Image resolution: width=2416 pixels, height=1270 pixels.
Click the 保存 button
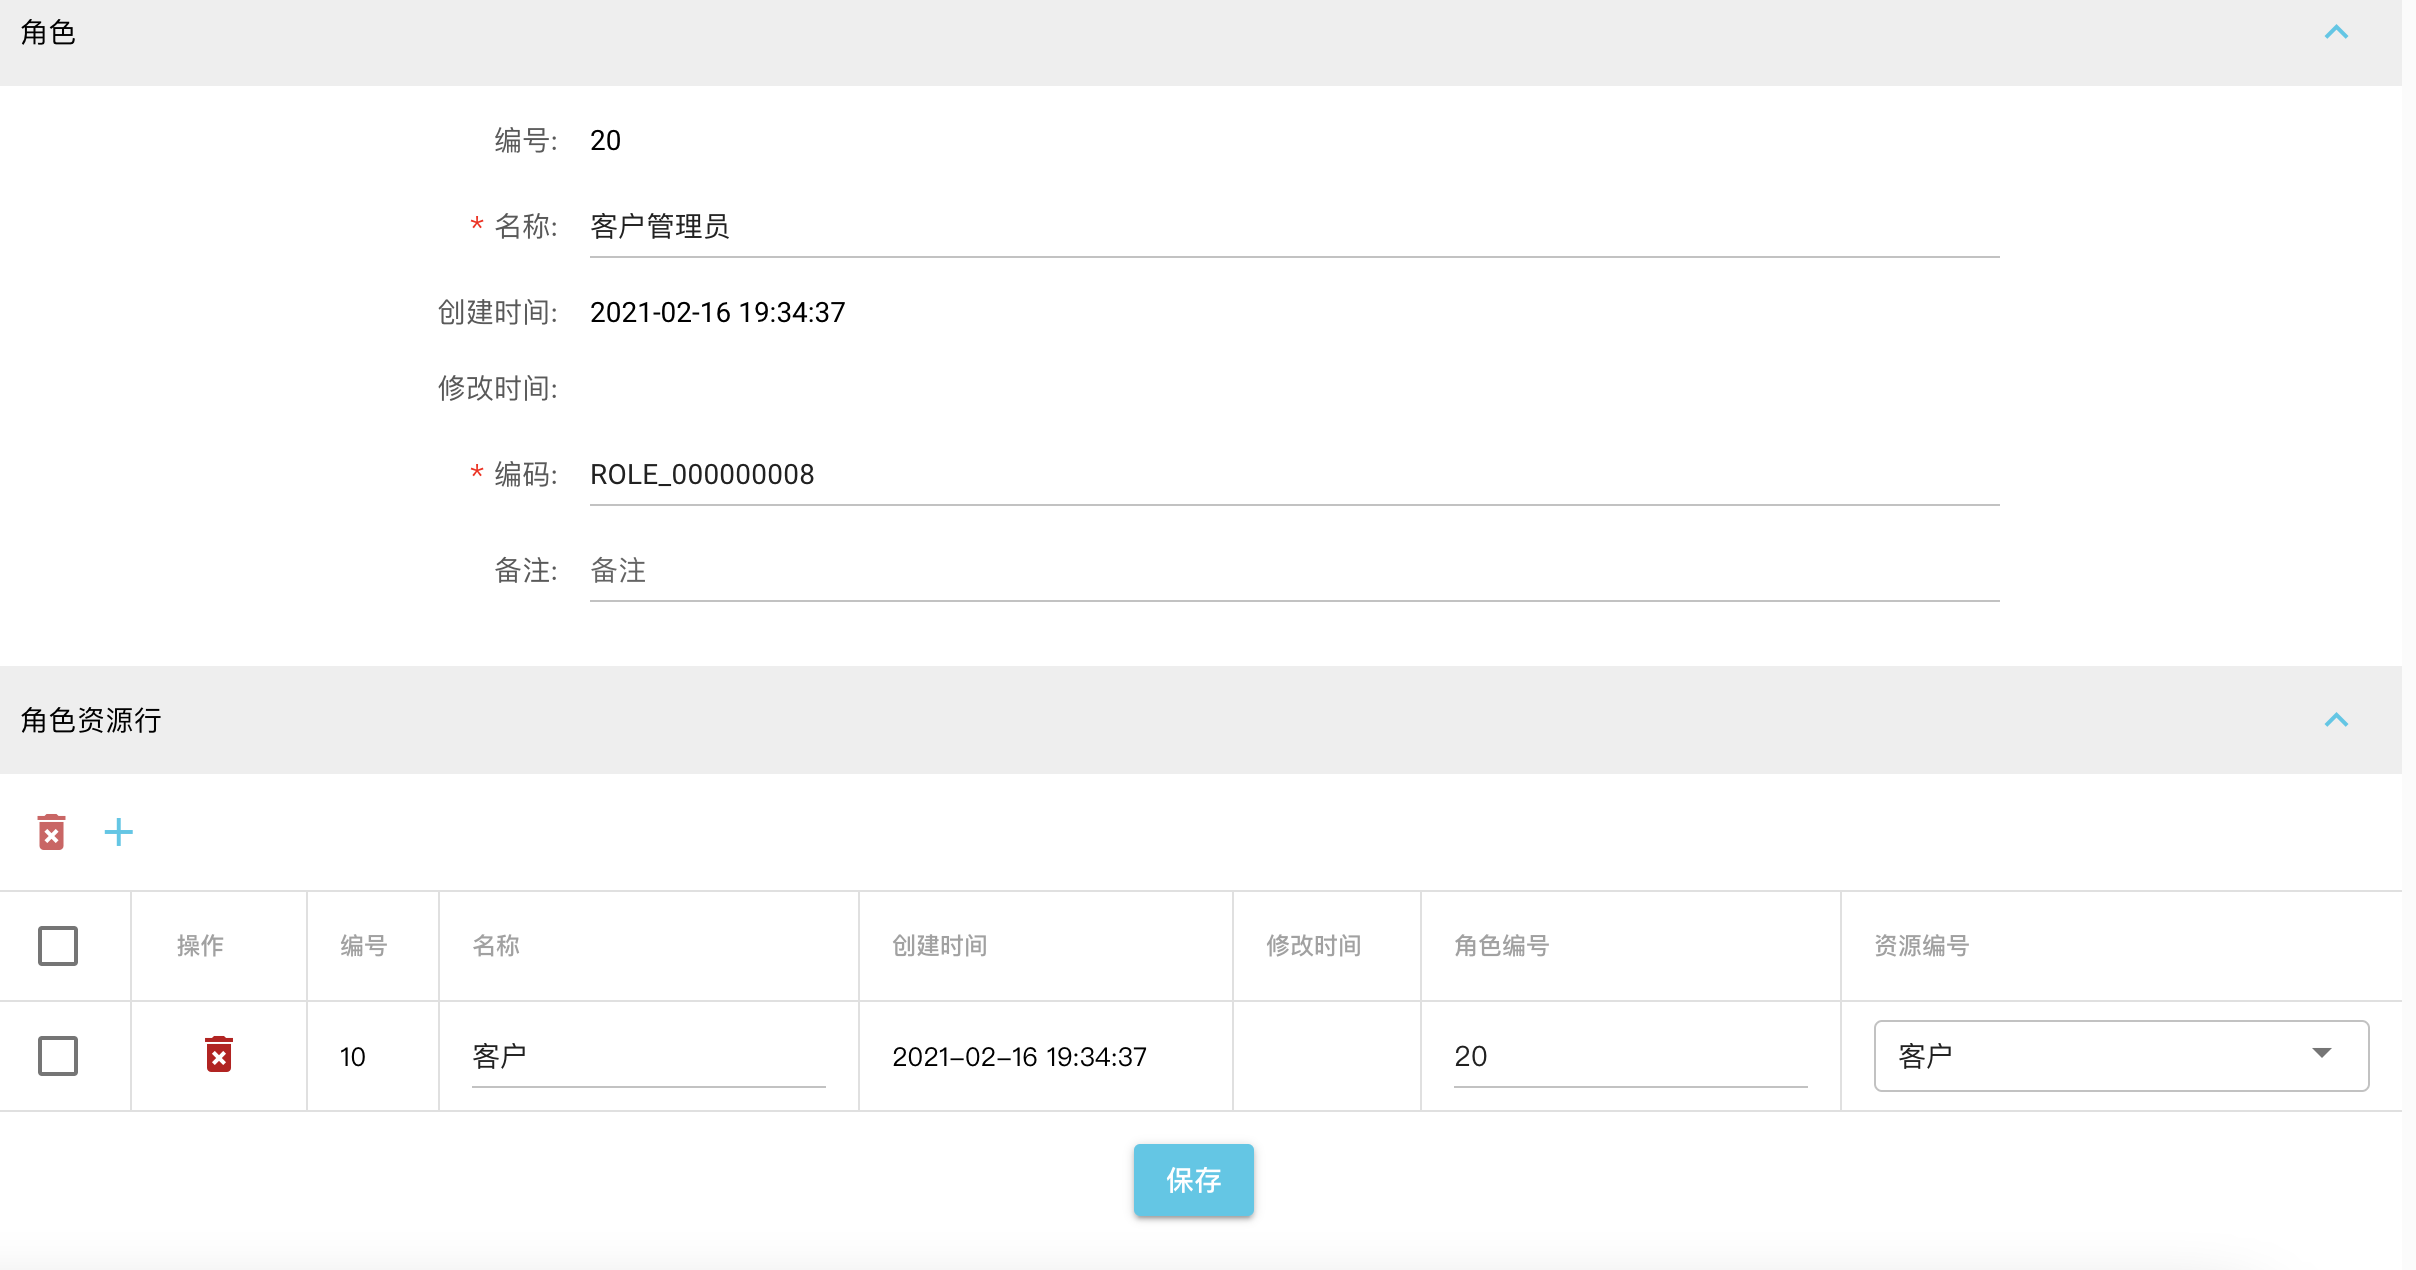coord(1193,1180)
